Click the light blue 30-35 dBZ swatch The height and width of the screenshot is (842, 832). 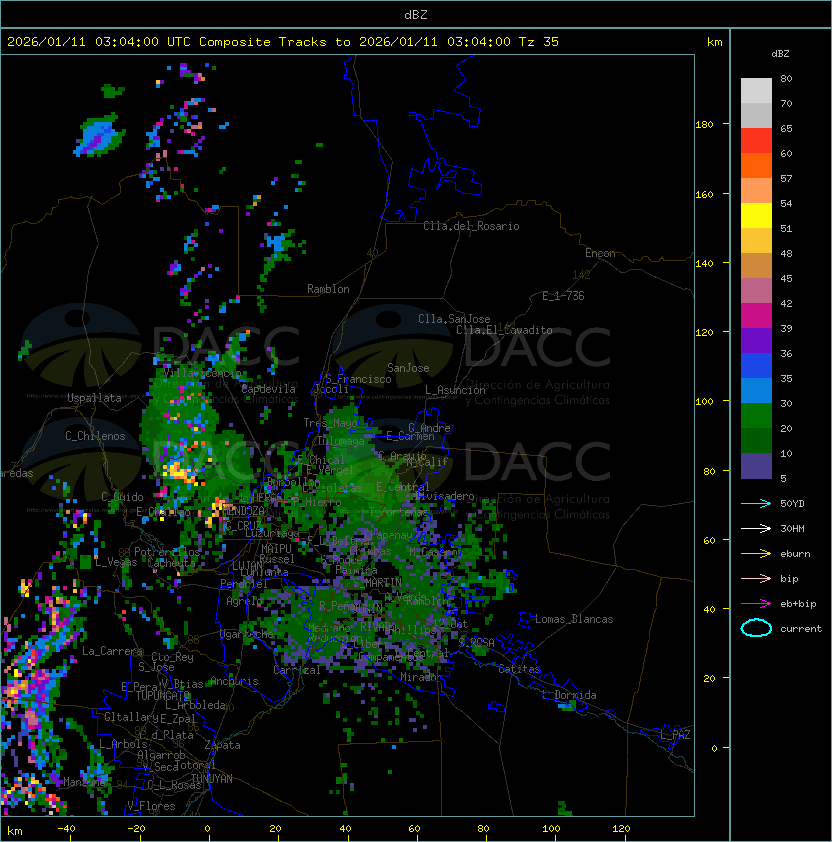click(x=756, y=390)
